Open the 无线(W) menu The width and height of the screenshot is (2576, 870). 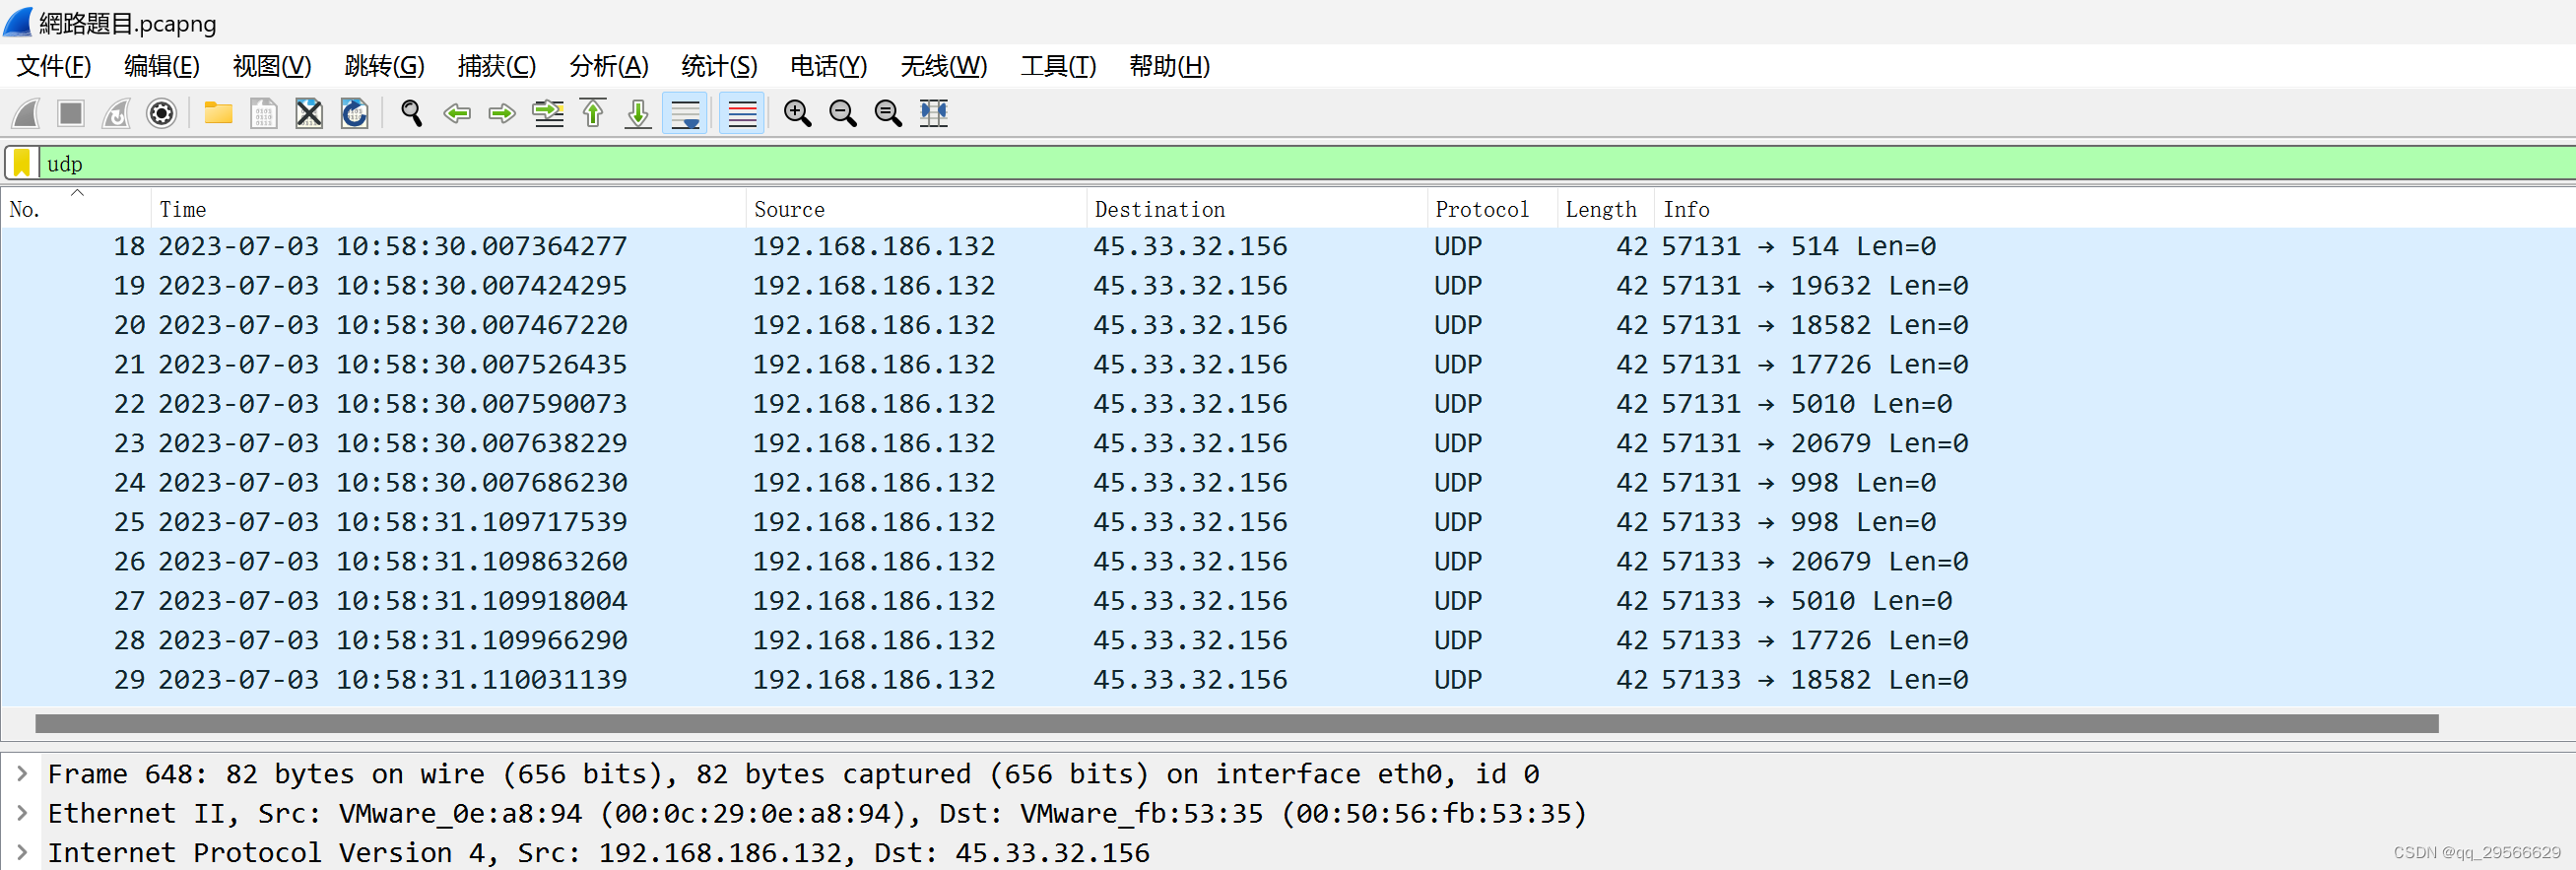(943, 66)
